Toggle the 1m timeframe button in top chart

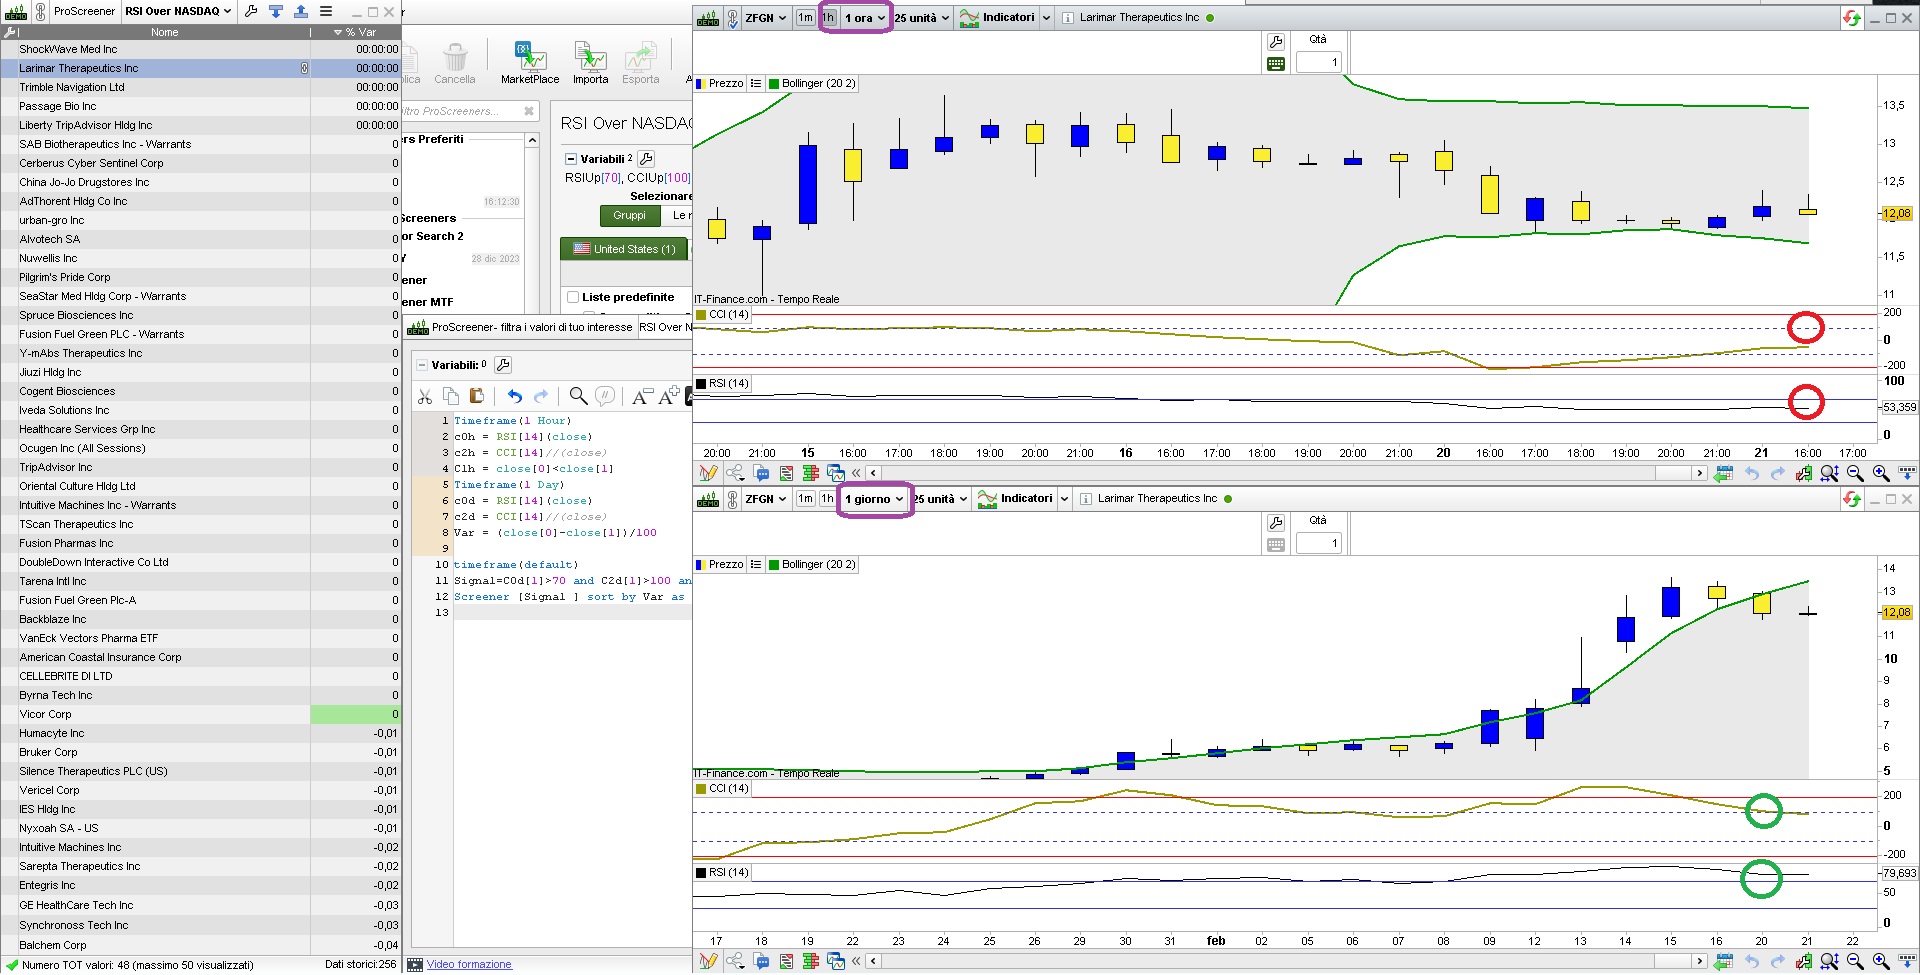coord(805,18)
